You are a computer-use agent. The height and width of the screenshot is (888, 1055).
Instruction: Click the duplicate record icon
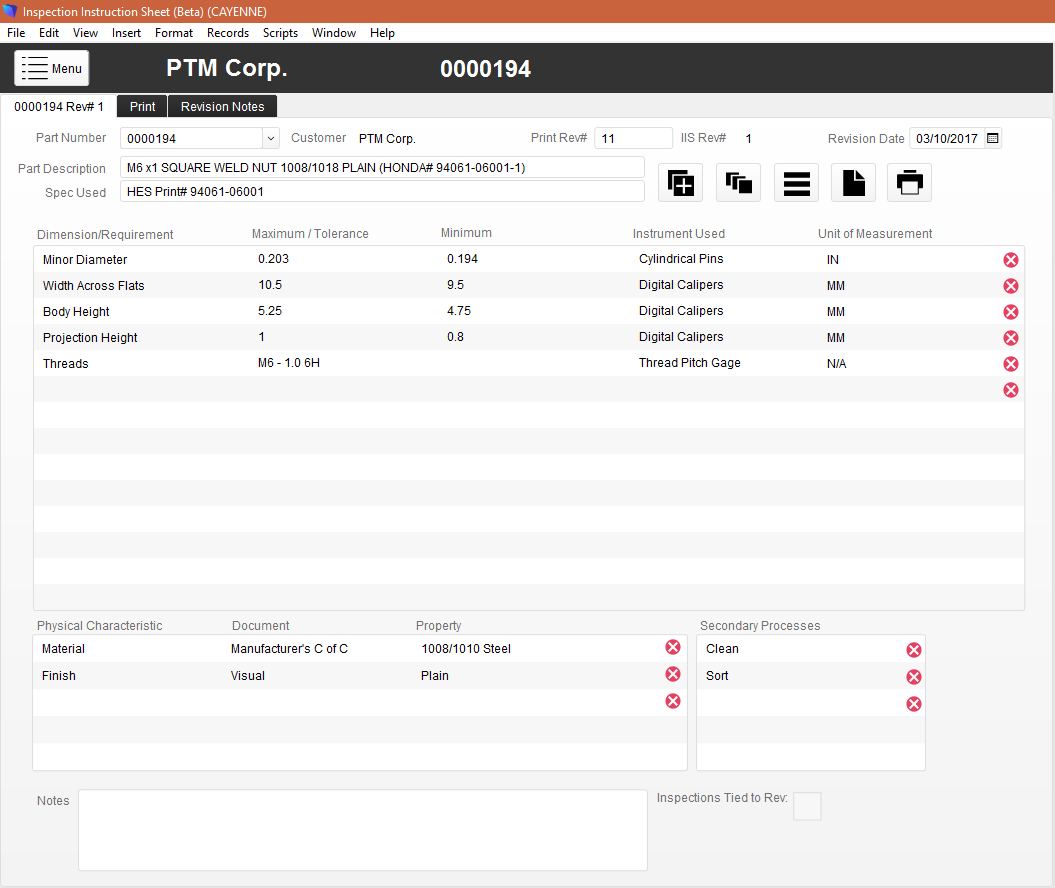click(738, 182)
